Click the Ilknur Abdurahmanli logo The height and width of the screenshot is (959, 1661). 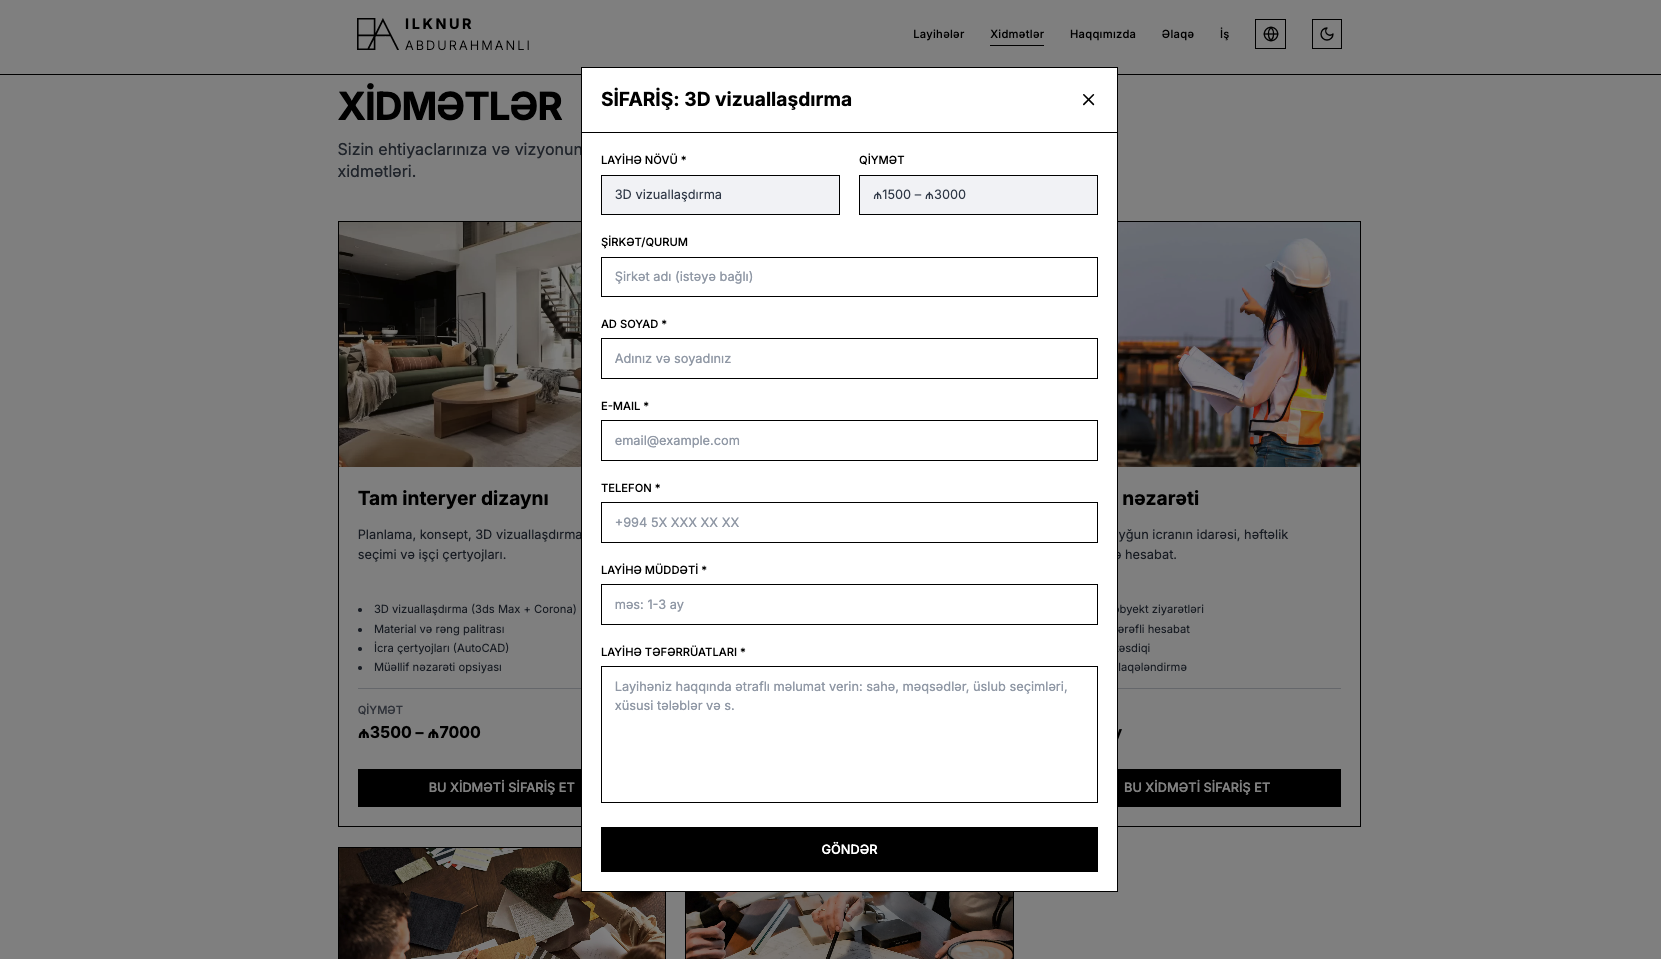click(443, 34)
